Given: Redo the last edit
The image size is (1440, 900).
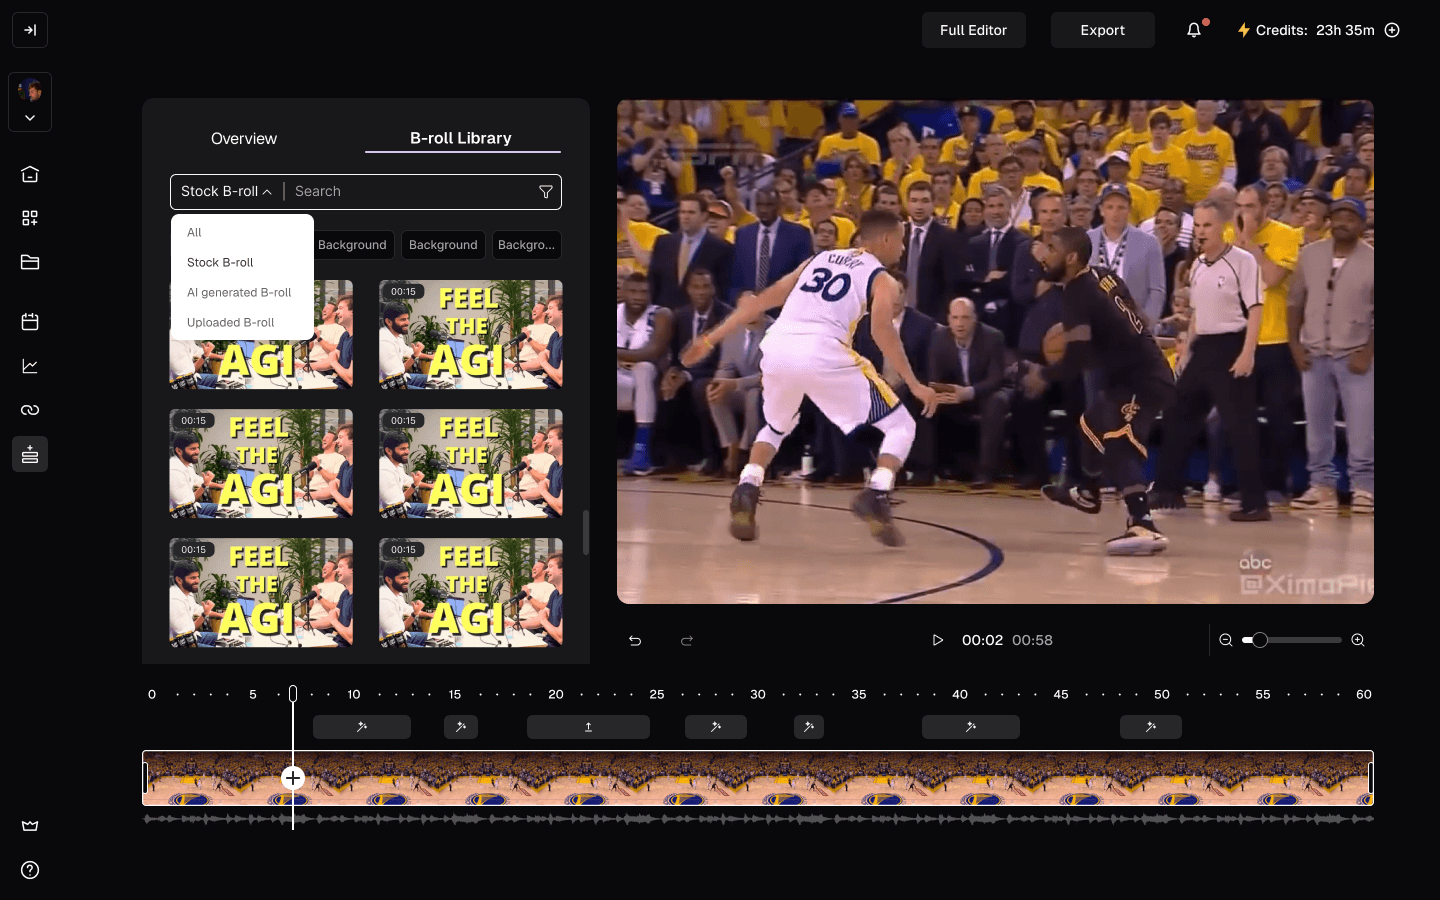Looking at the screenshot, I should coord(687,640).
